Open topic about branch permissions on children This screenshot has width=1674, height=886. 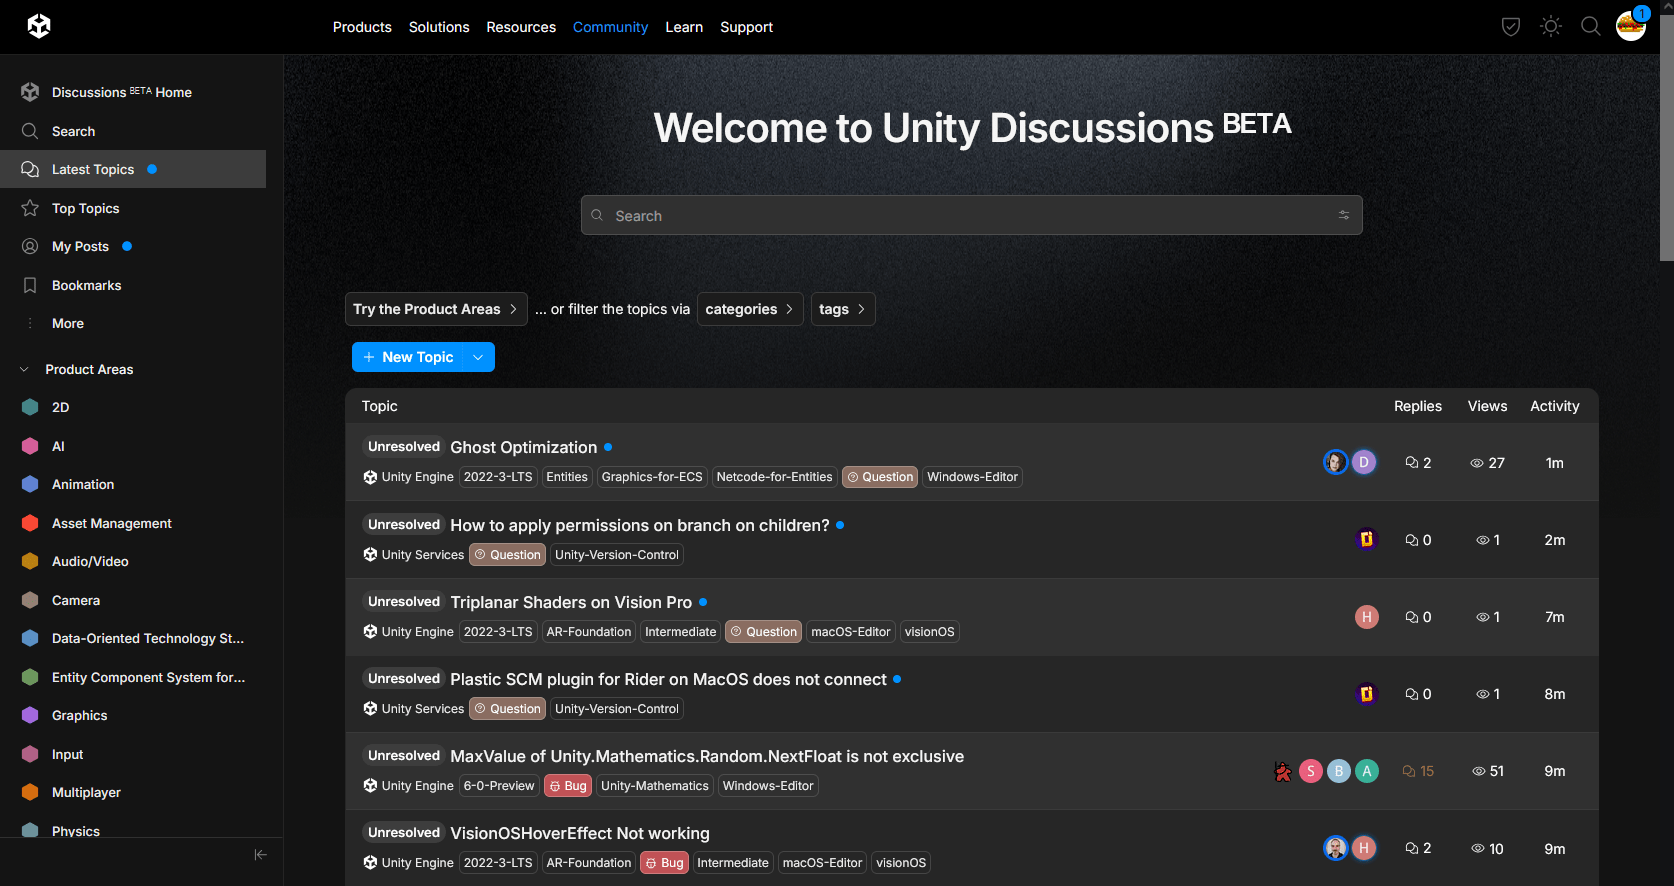tap(639, 525)
